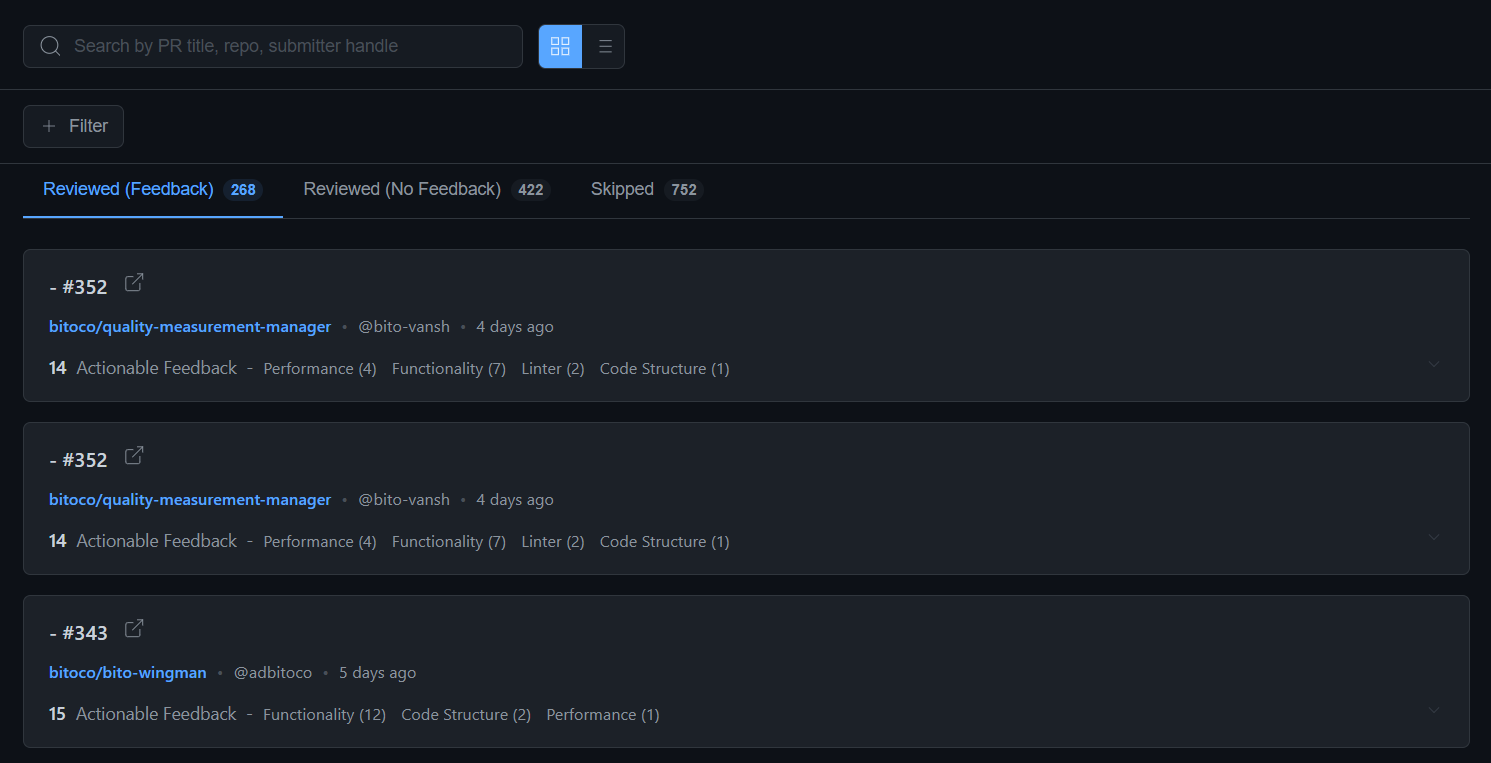Open second bitoco/quality-measurement-manager repo link
The width and height of the screenshot is (1491, 763).
[x=190, y=500]
